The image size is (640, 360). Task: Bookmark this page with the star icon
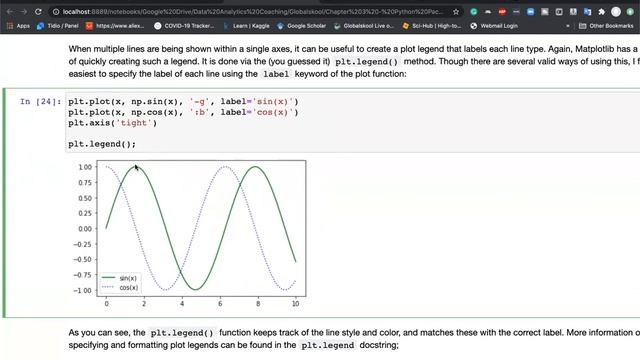456,12
